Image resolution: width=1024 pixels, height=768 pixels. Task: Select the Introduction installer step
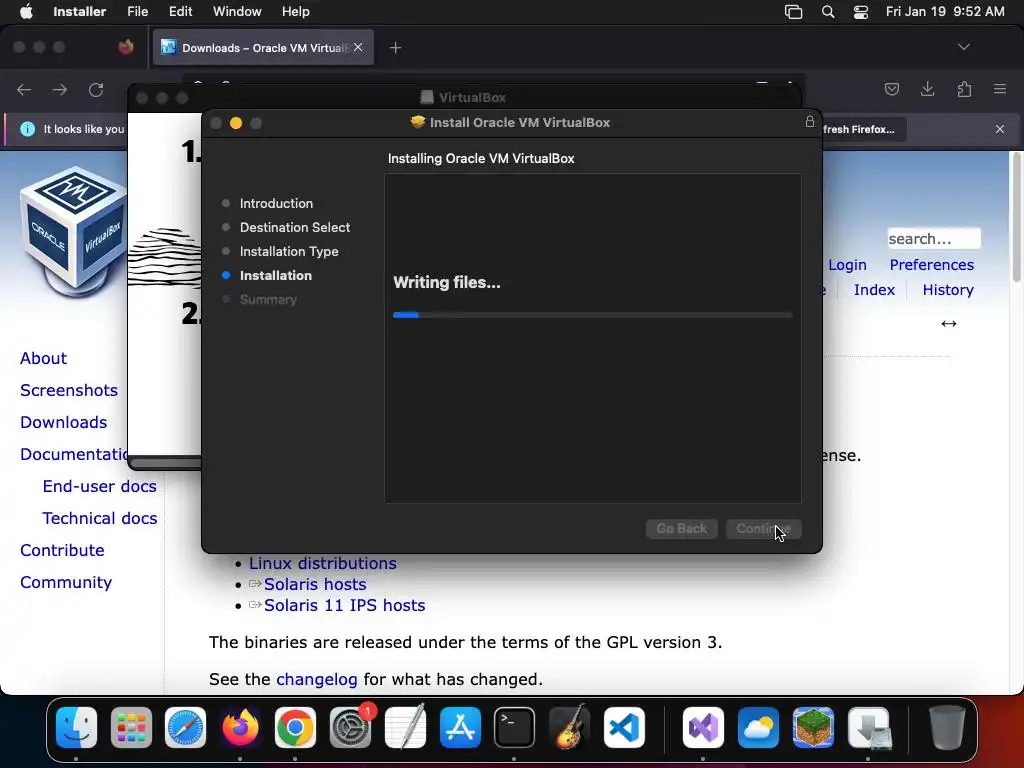pyautogui.click(x=276, y=203)
